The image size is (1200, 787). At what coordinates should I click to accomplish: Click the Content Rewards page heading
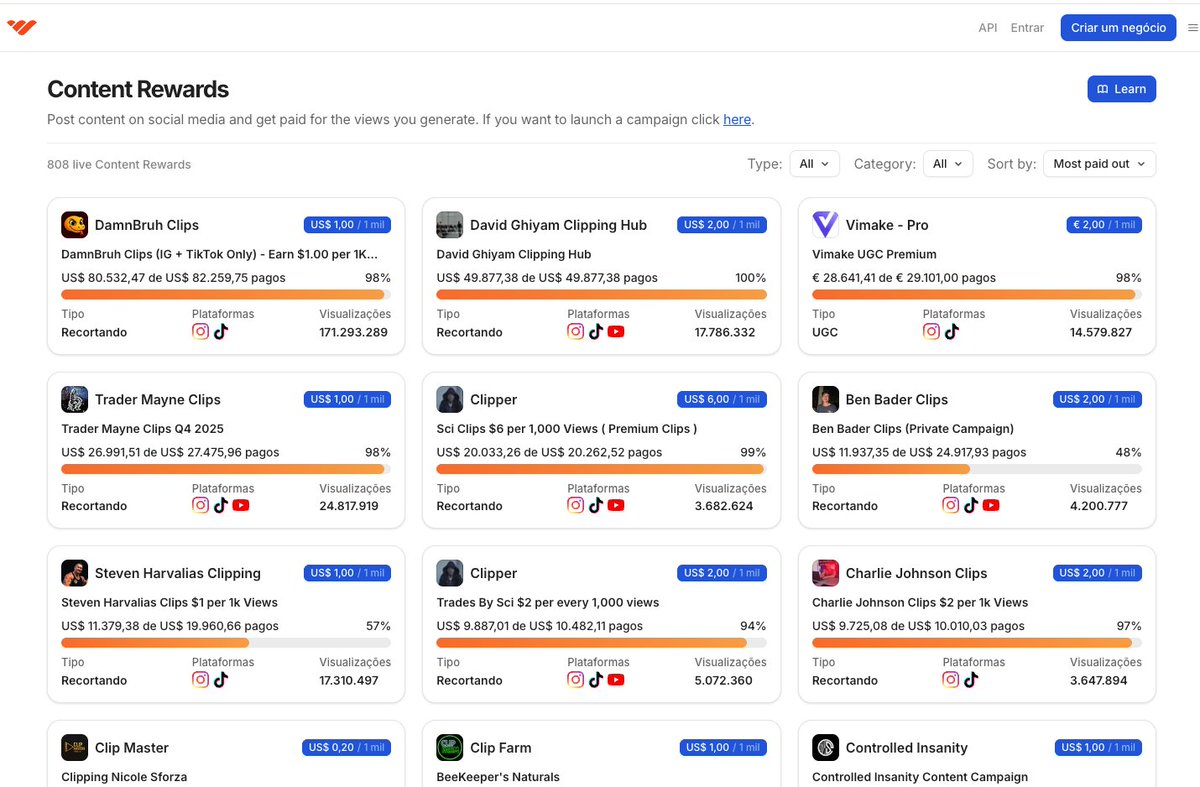tap(138, 89)
